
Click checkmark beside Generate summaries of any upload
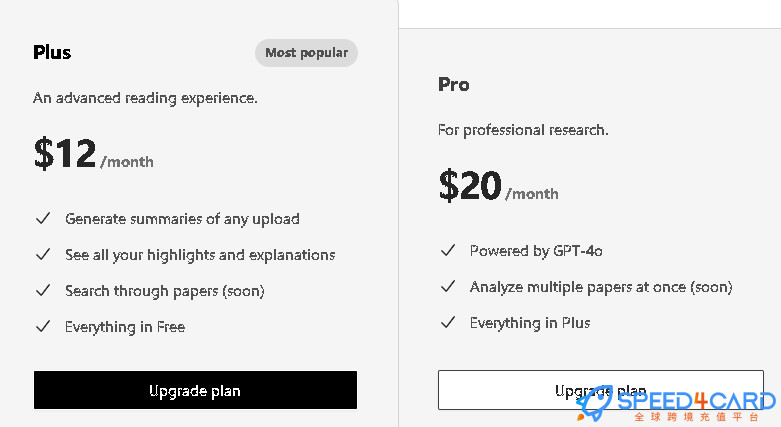(43, 218)
